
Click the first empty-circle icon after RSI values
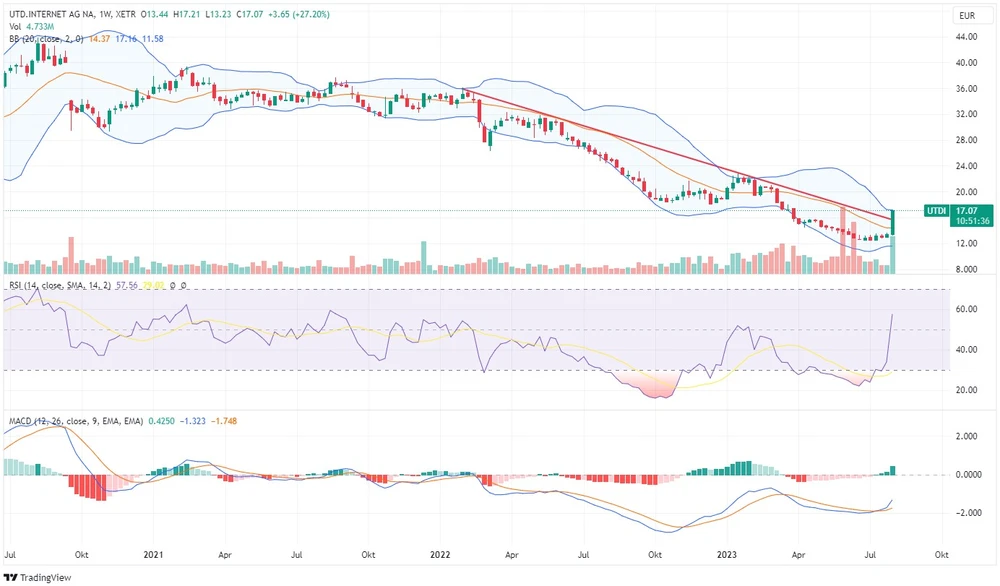click(172, 286)
